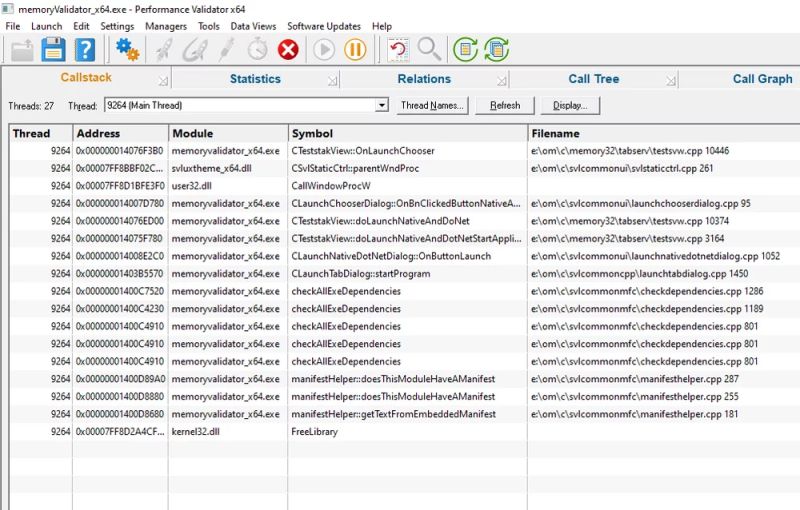Click the red undo-arrow clear data icon
The image size is (800, 510).
click(x=398, y=50)
